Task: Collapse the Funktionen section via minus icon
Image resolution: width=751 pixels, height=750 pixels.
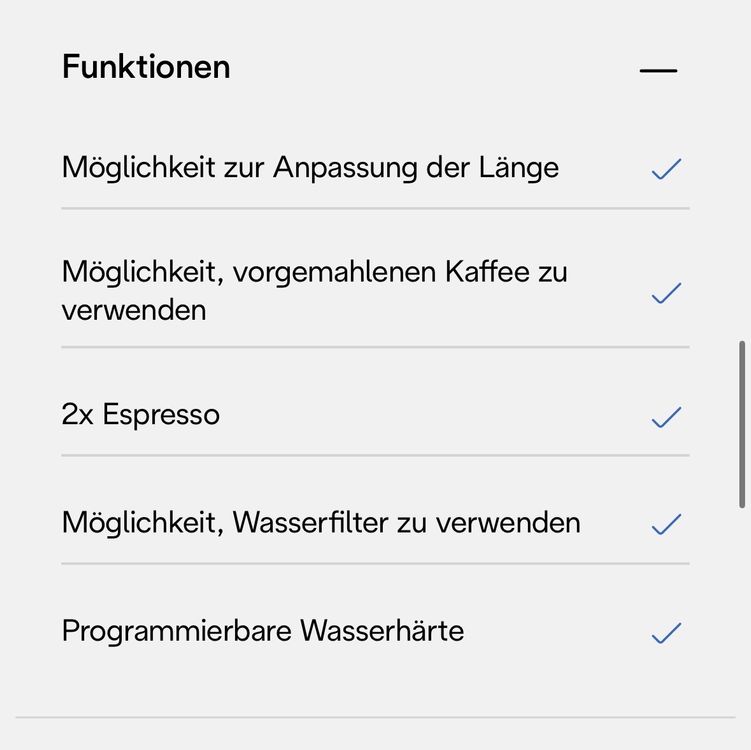Action: [x=658, y=70]
